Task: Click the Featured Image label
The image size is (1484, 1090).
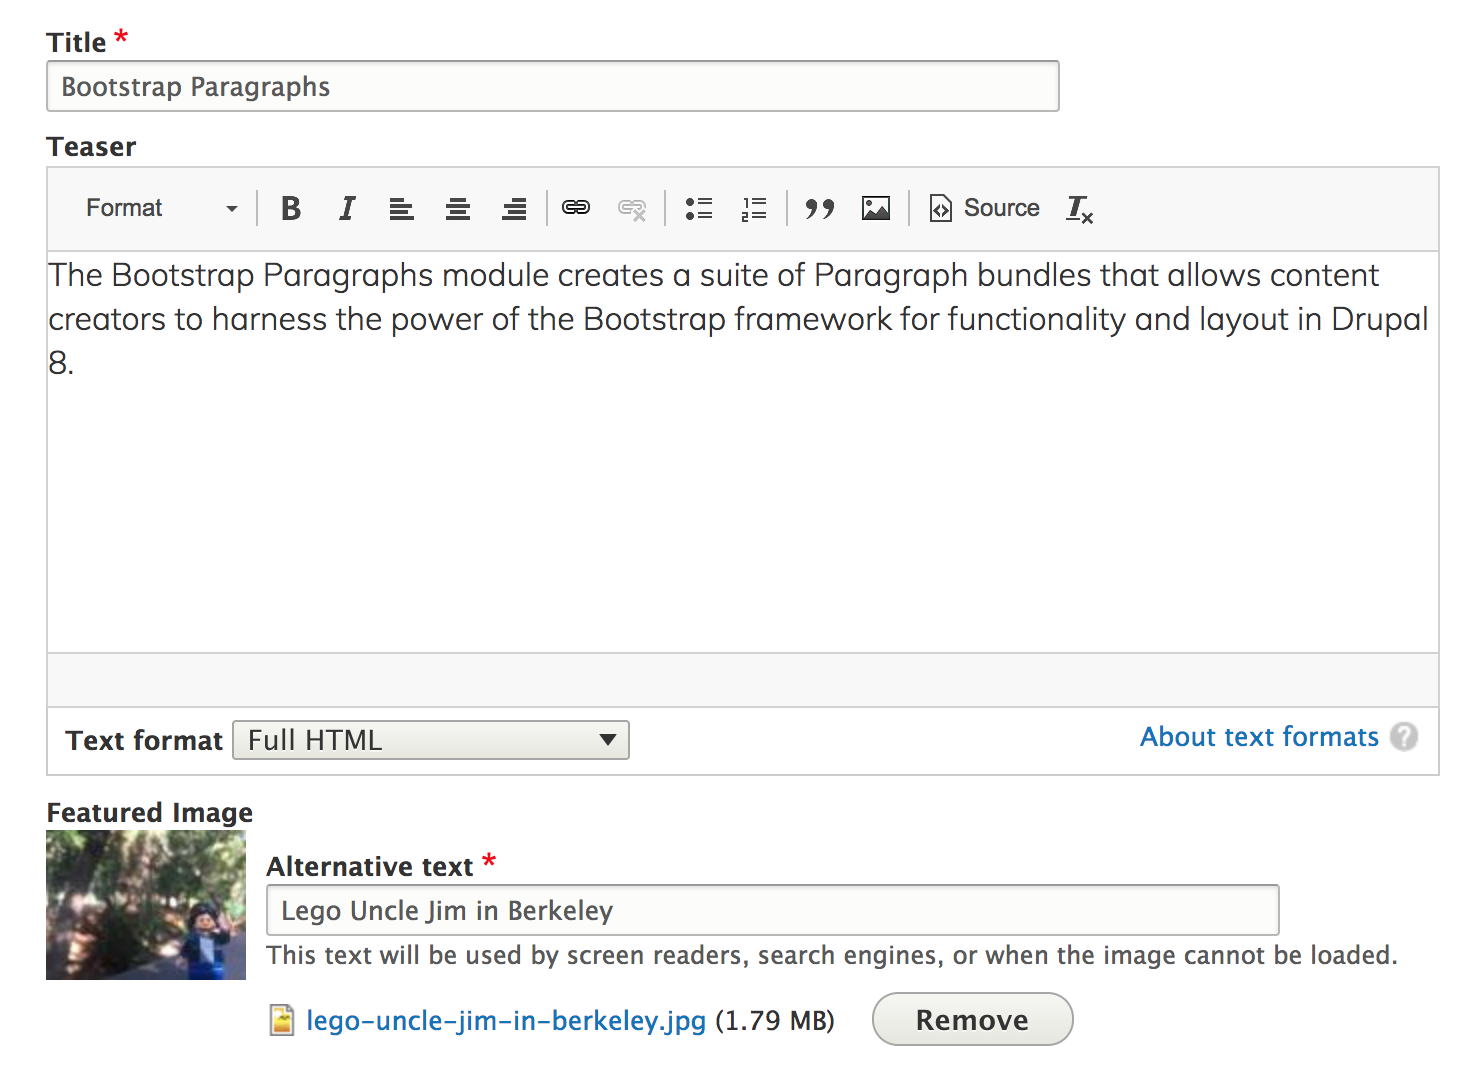Action: pyautogui.click(x=150, y=813)
